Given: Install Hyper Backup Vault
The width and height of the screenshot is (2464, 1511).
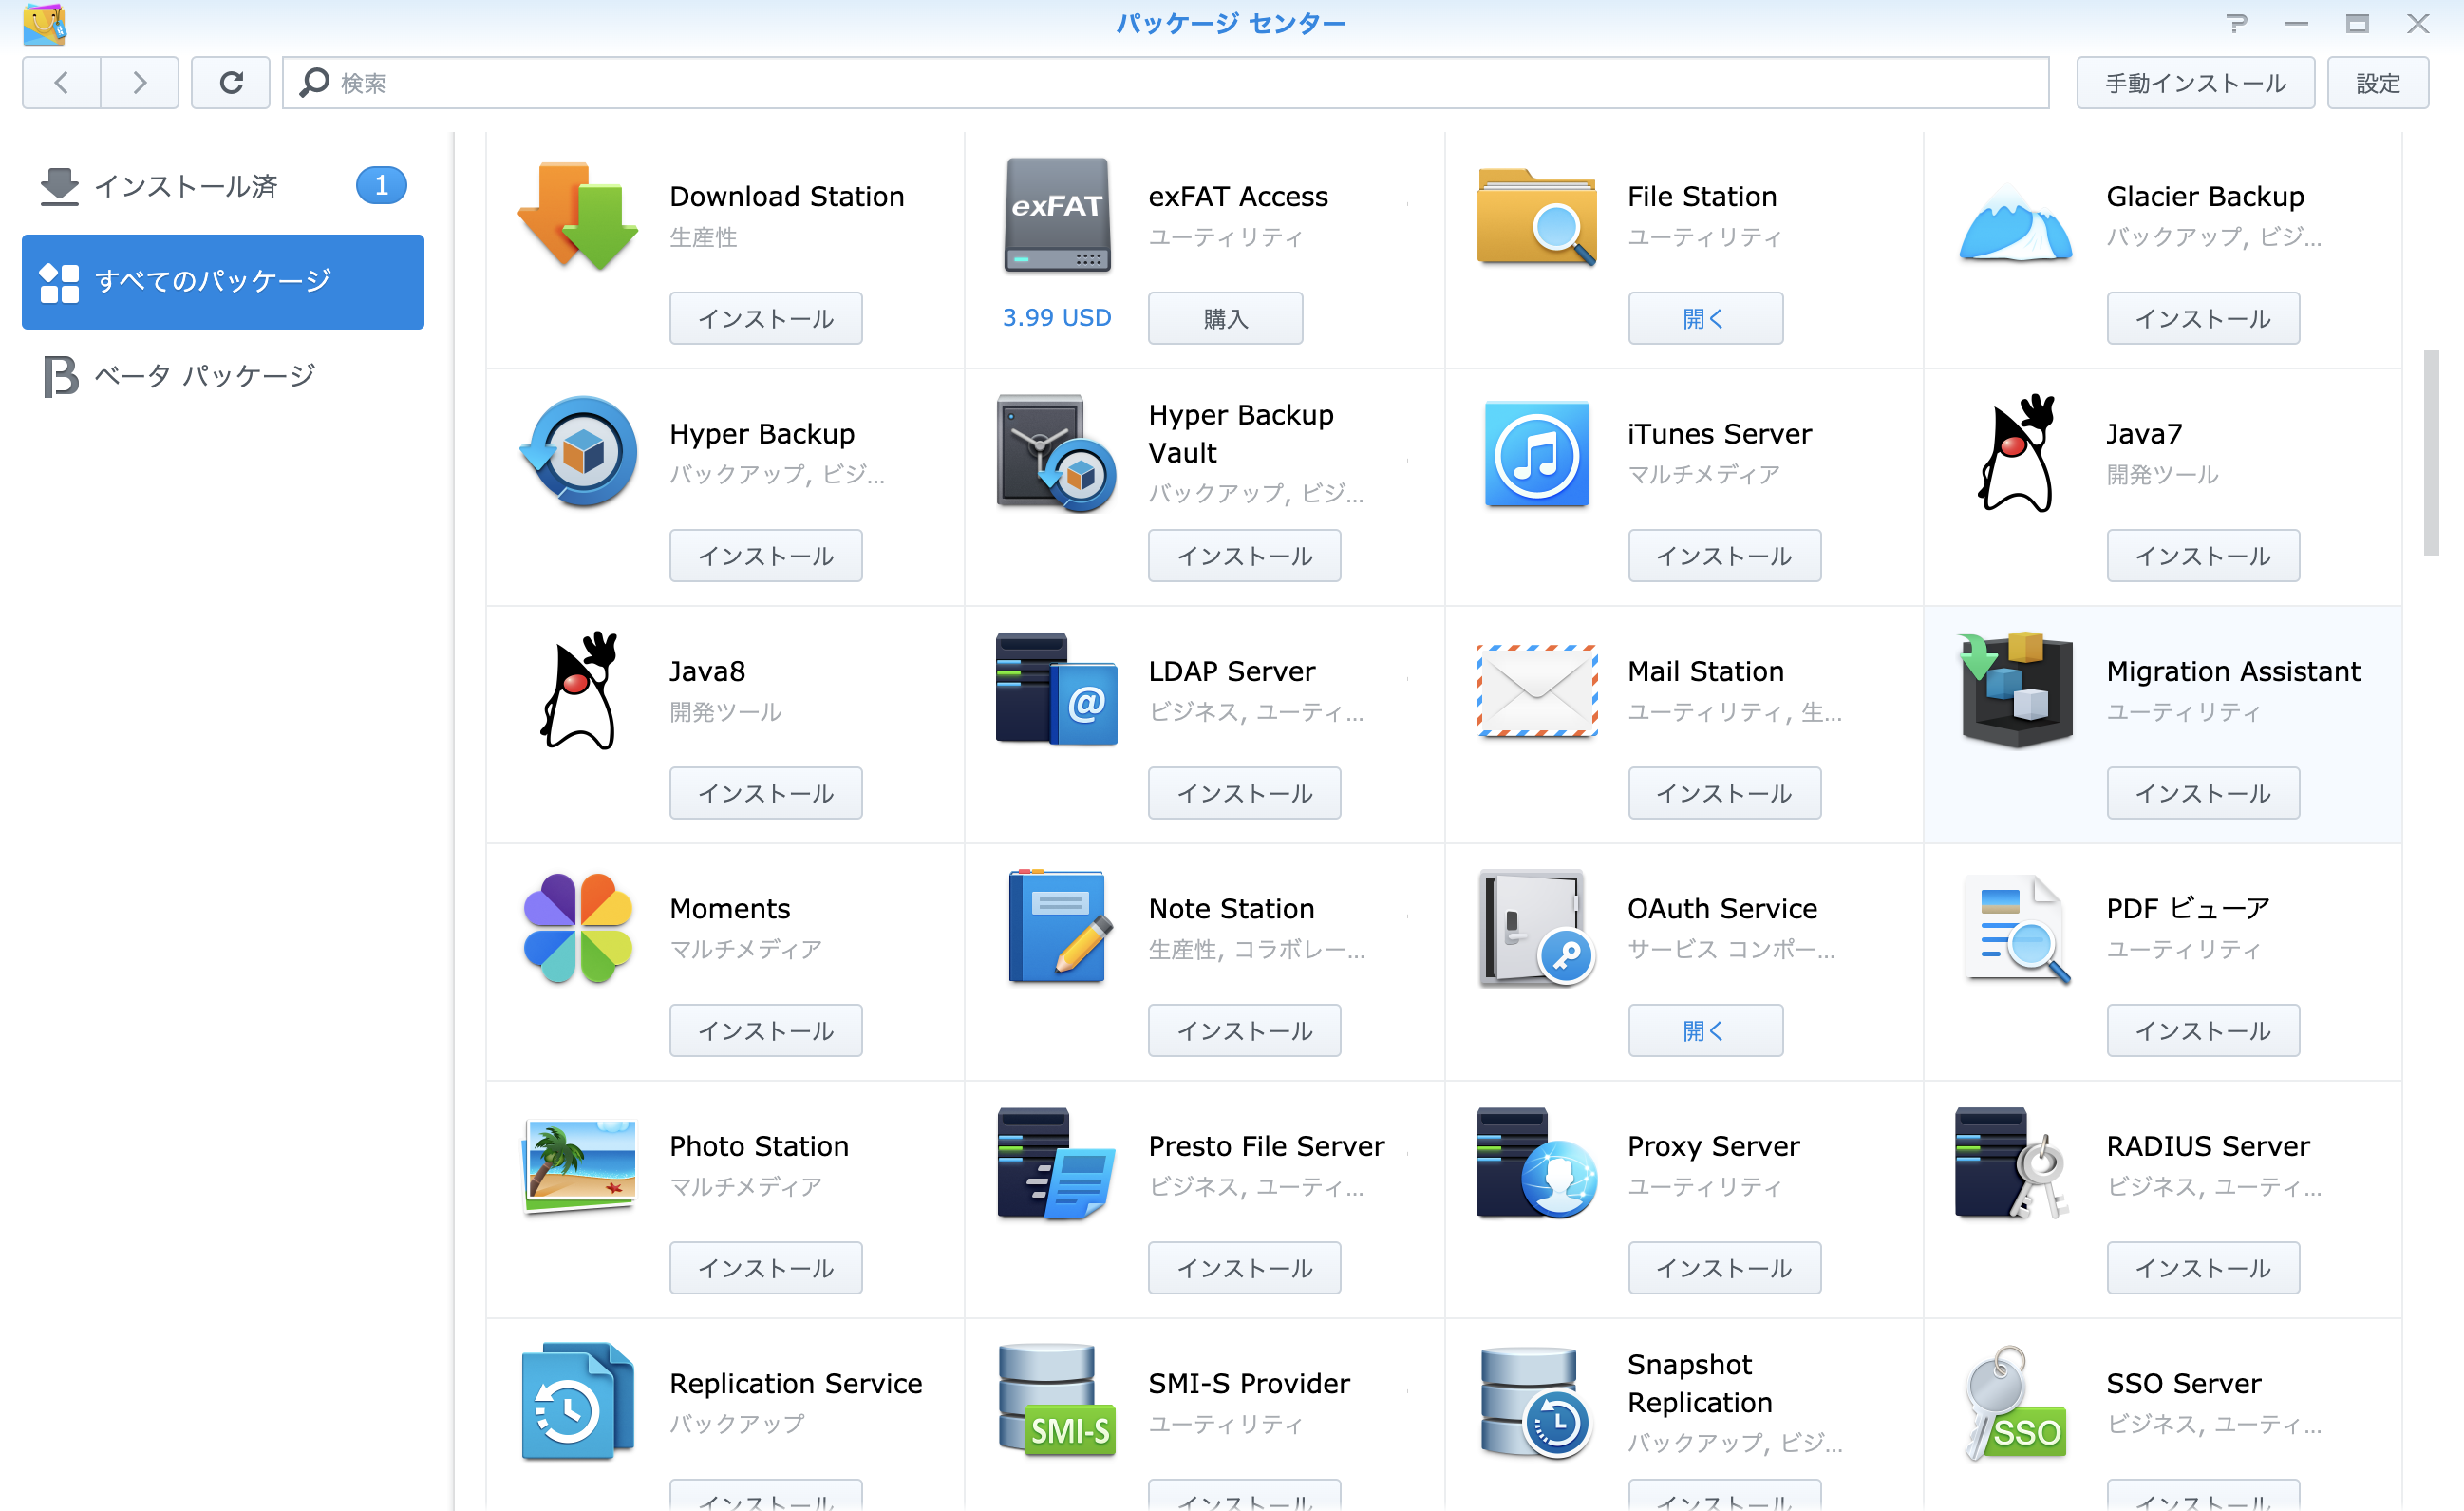Looking at the screenshot, I should [x=1245, y=555].
